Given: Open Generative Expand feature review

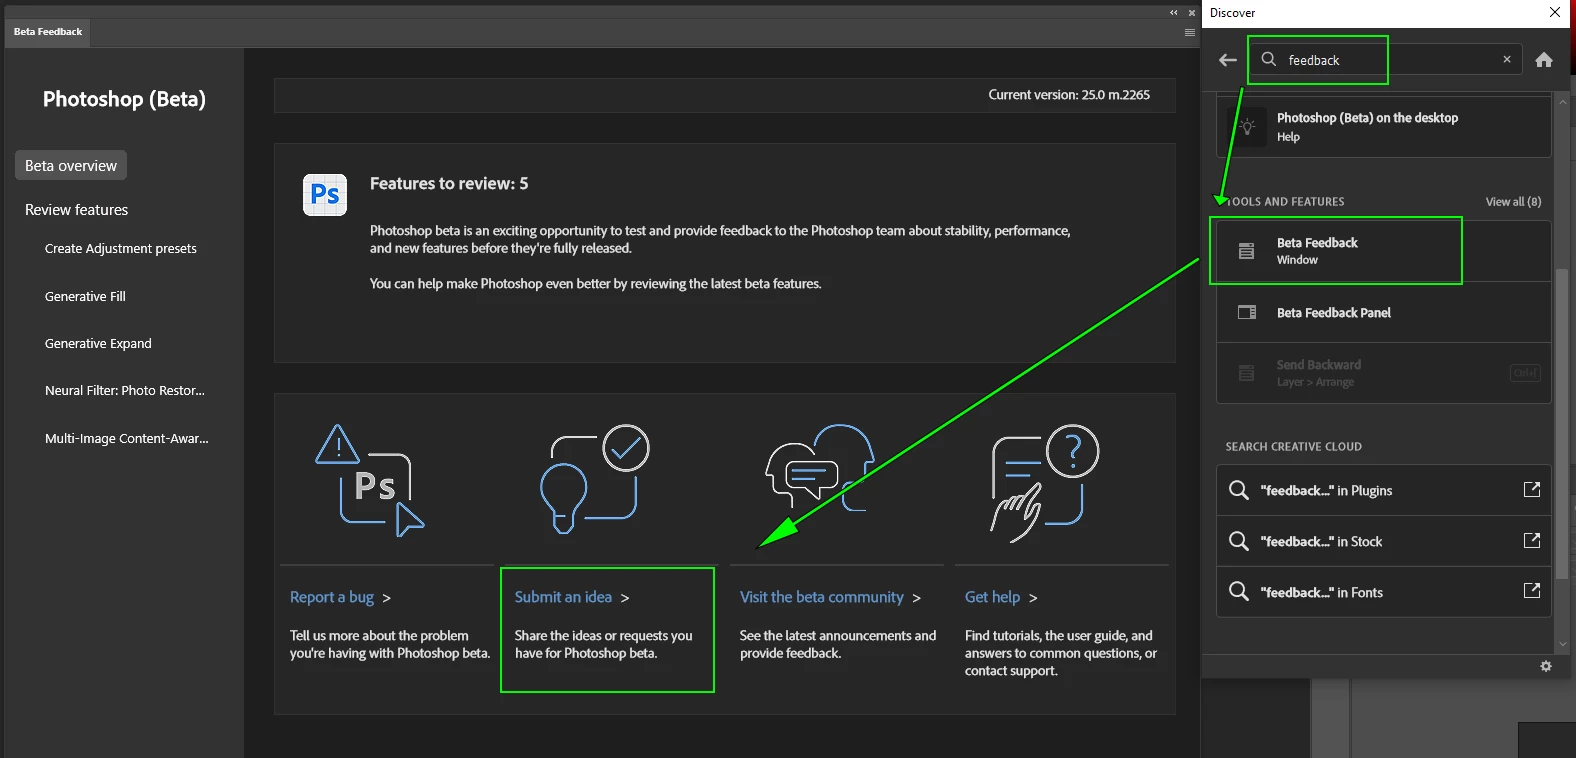Looking at the screenshot, I should 98,344.
